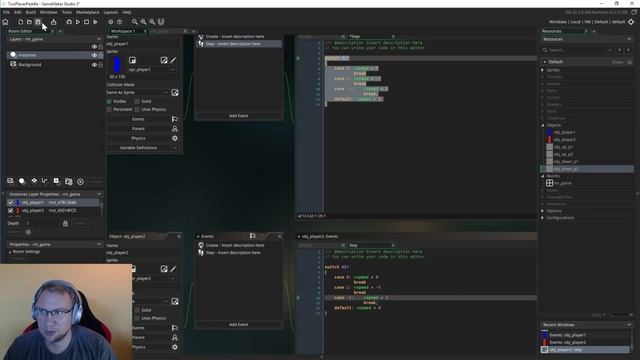640x360 pixels.
Task: Create a new project from toolbar
Action: (20, 22)
